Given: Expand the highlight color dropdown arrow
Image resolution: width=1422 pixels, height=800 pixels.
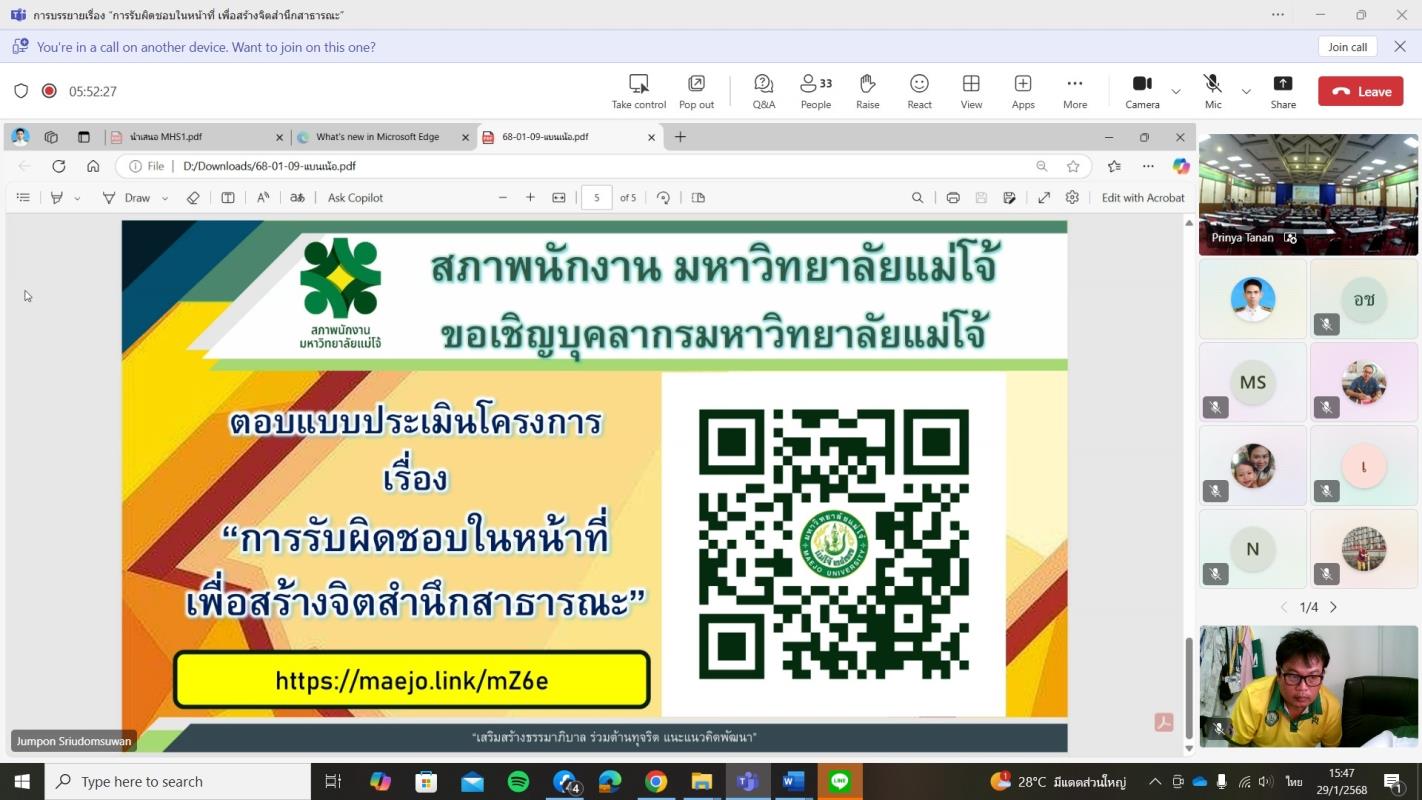Looking at the screenshot, I should [77, 198].
